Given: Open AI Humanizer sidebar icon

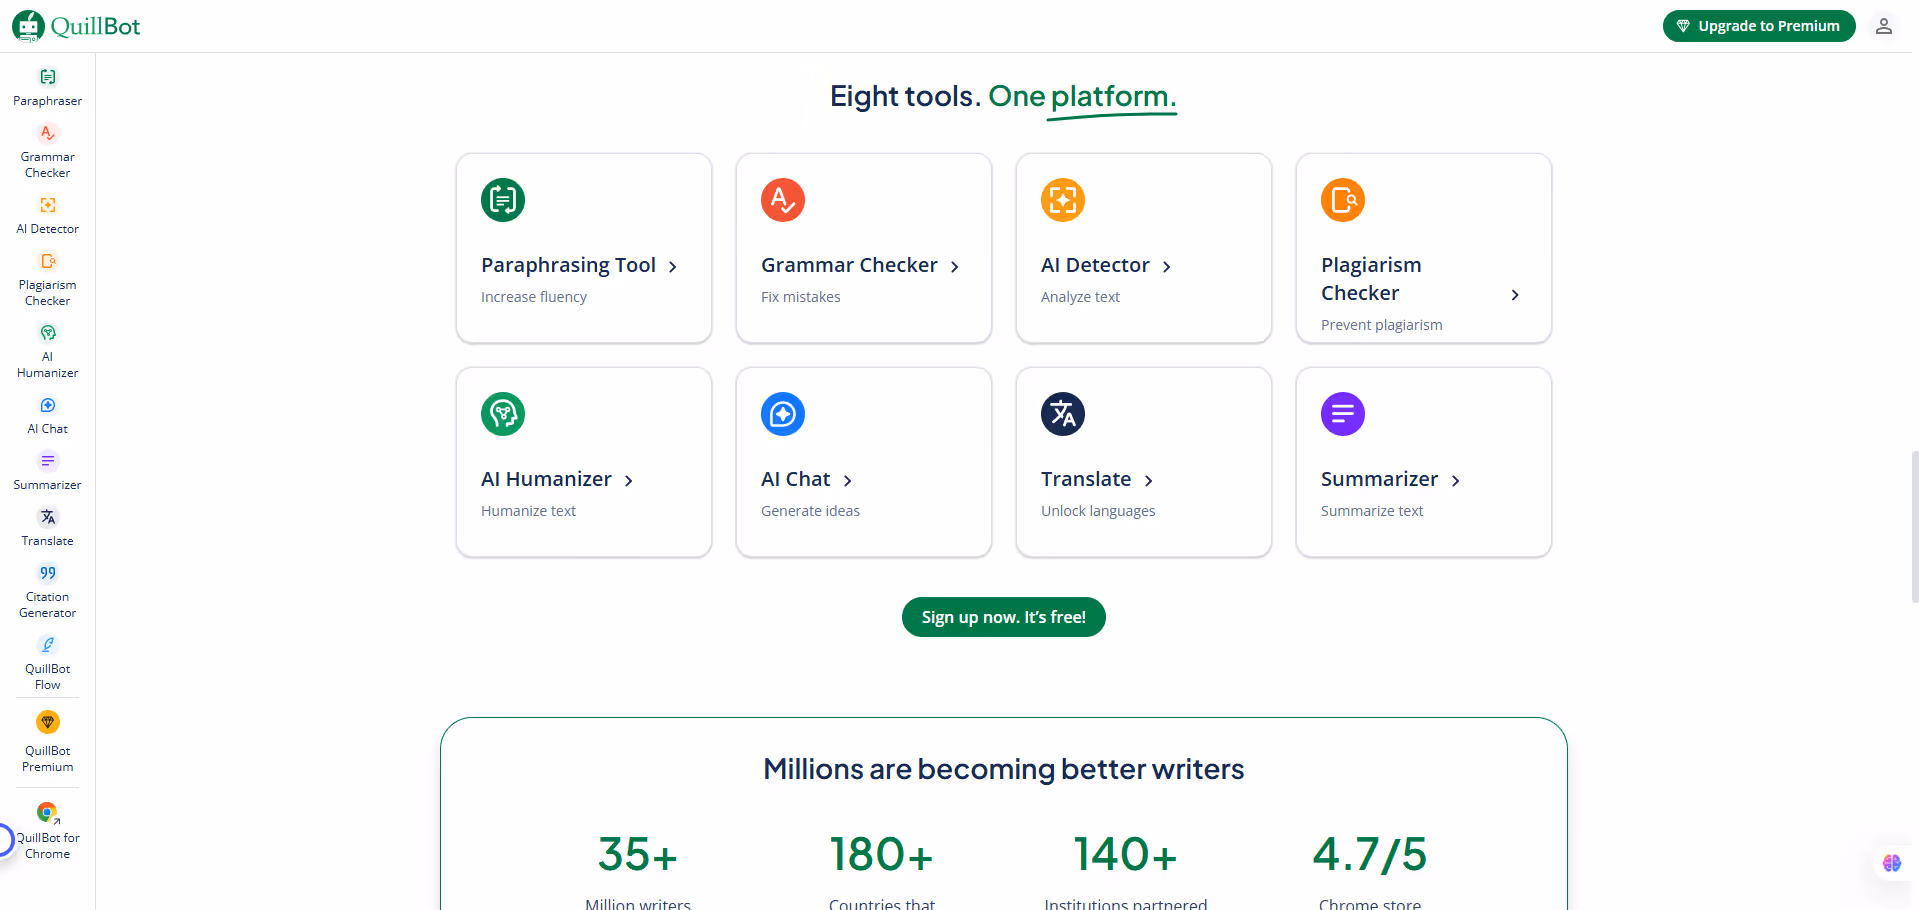Looking at the screenshot, I should point(48,333).
